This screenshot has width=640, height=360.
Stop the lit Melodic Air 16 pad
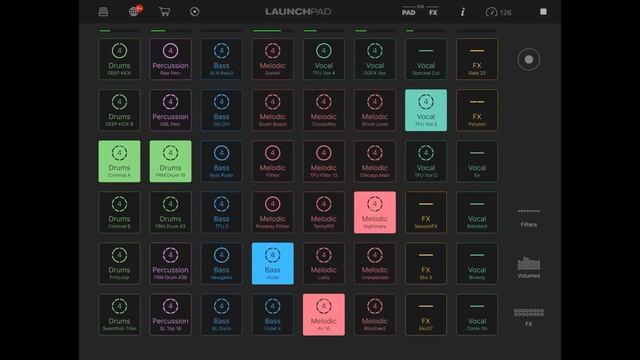(324, 315)
